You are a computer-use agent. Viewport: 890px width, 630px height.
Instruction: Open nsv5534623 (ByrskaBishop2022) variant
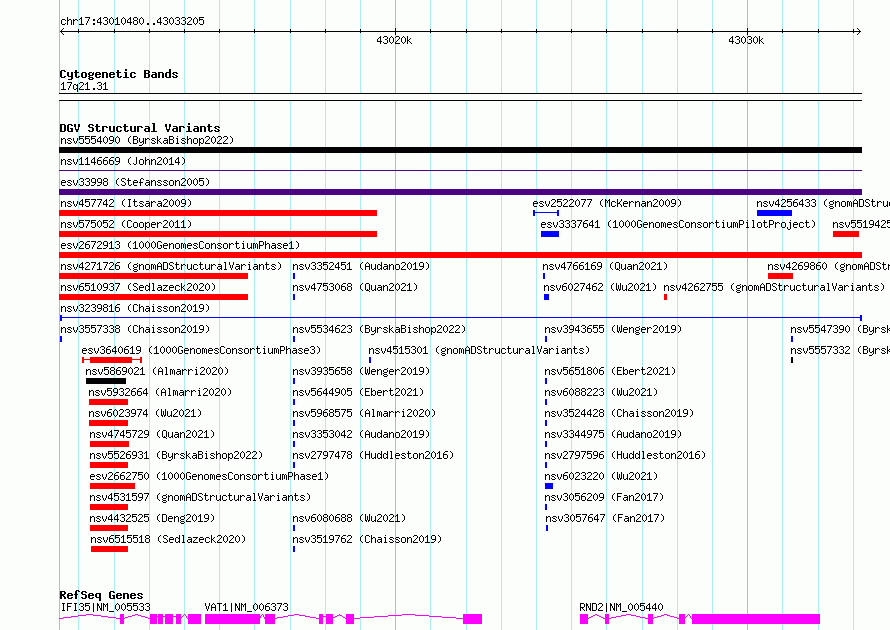coord(379,329)
